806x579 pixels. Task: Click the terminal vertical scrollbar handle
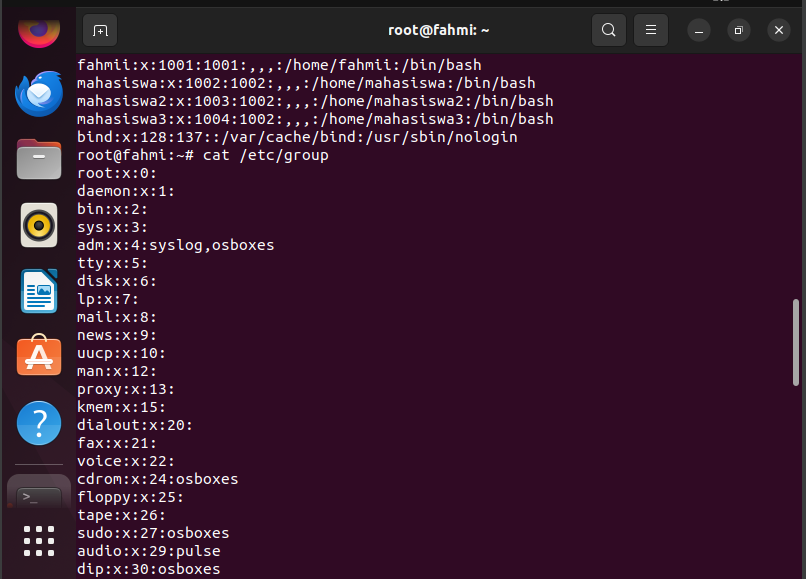(796, 342)
